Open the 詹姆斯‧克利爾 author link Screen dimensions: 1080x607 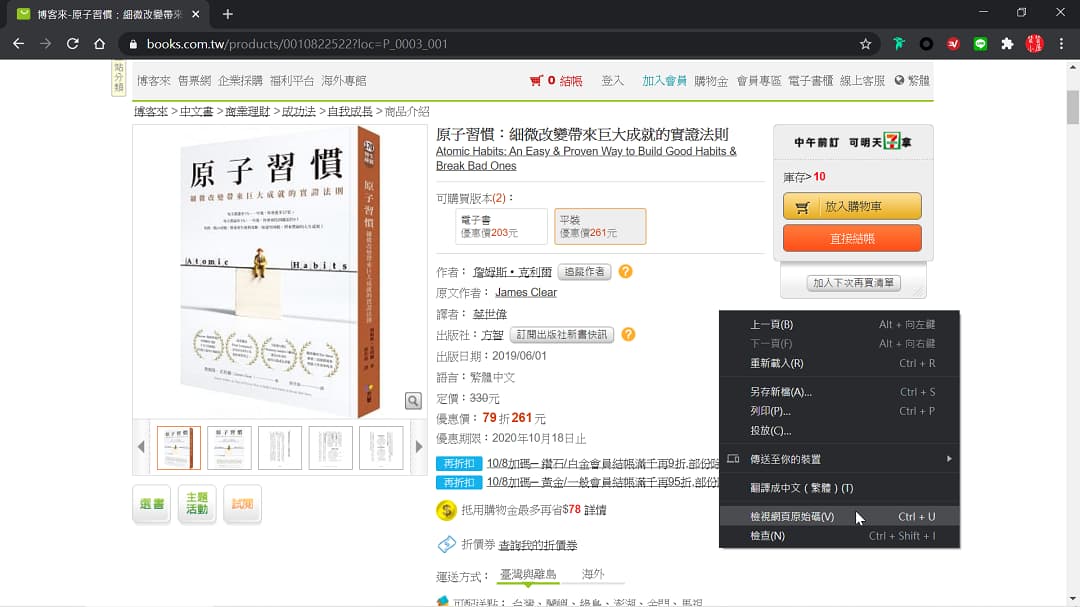[512, 271]
